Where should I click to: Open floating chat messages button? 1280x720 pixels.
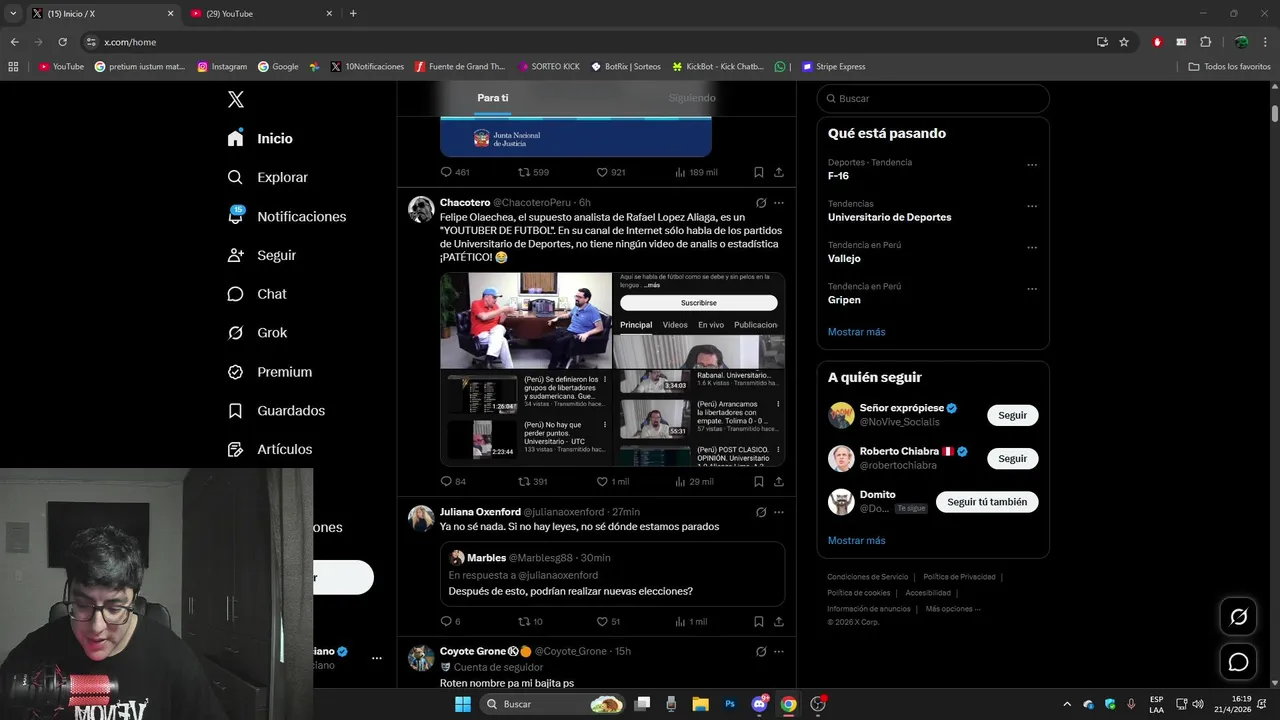1238,662
